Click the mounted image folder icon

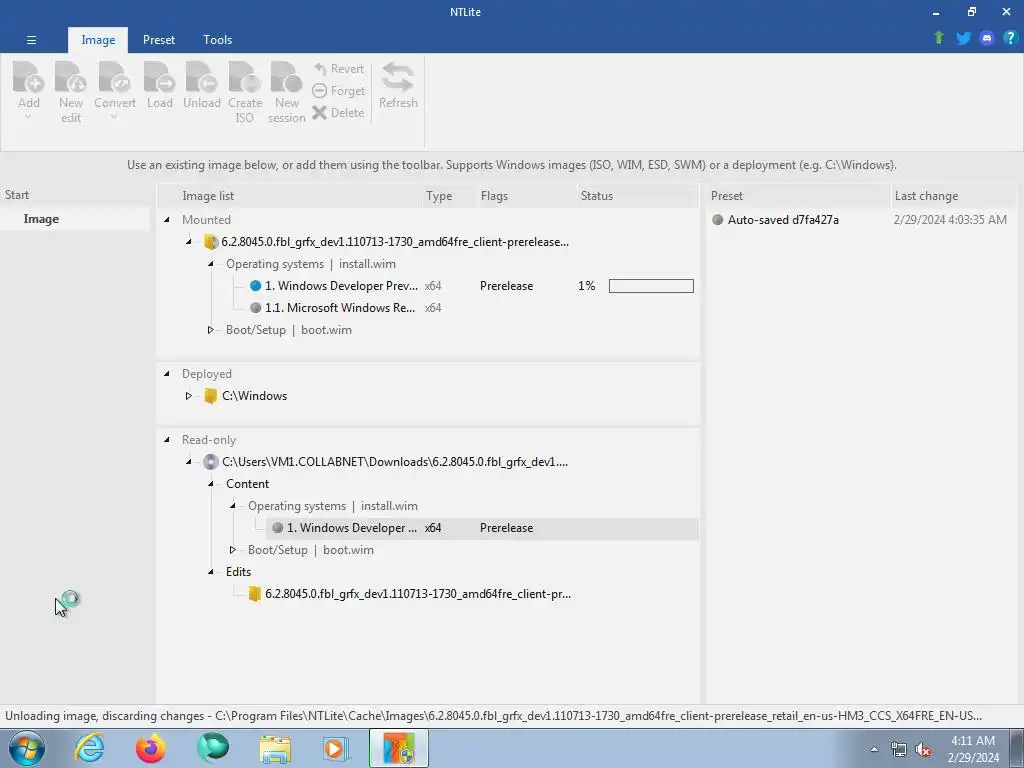click(x=210, y=242)
